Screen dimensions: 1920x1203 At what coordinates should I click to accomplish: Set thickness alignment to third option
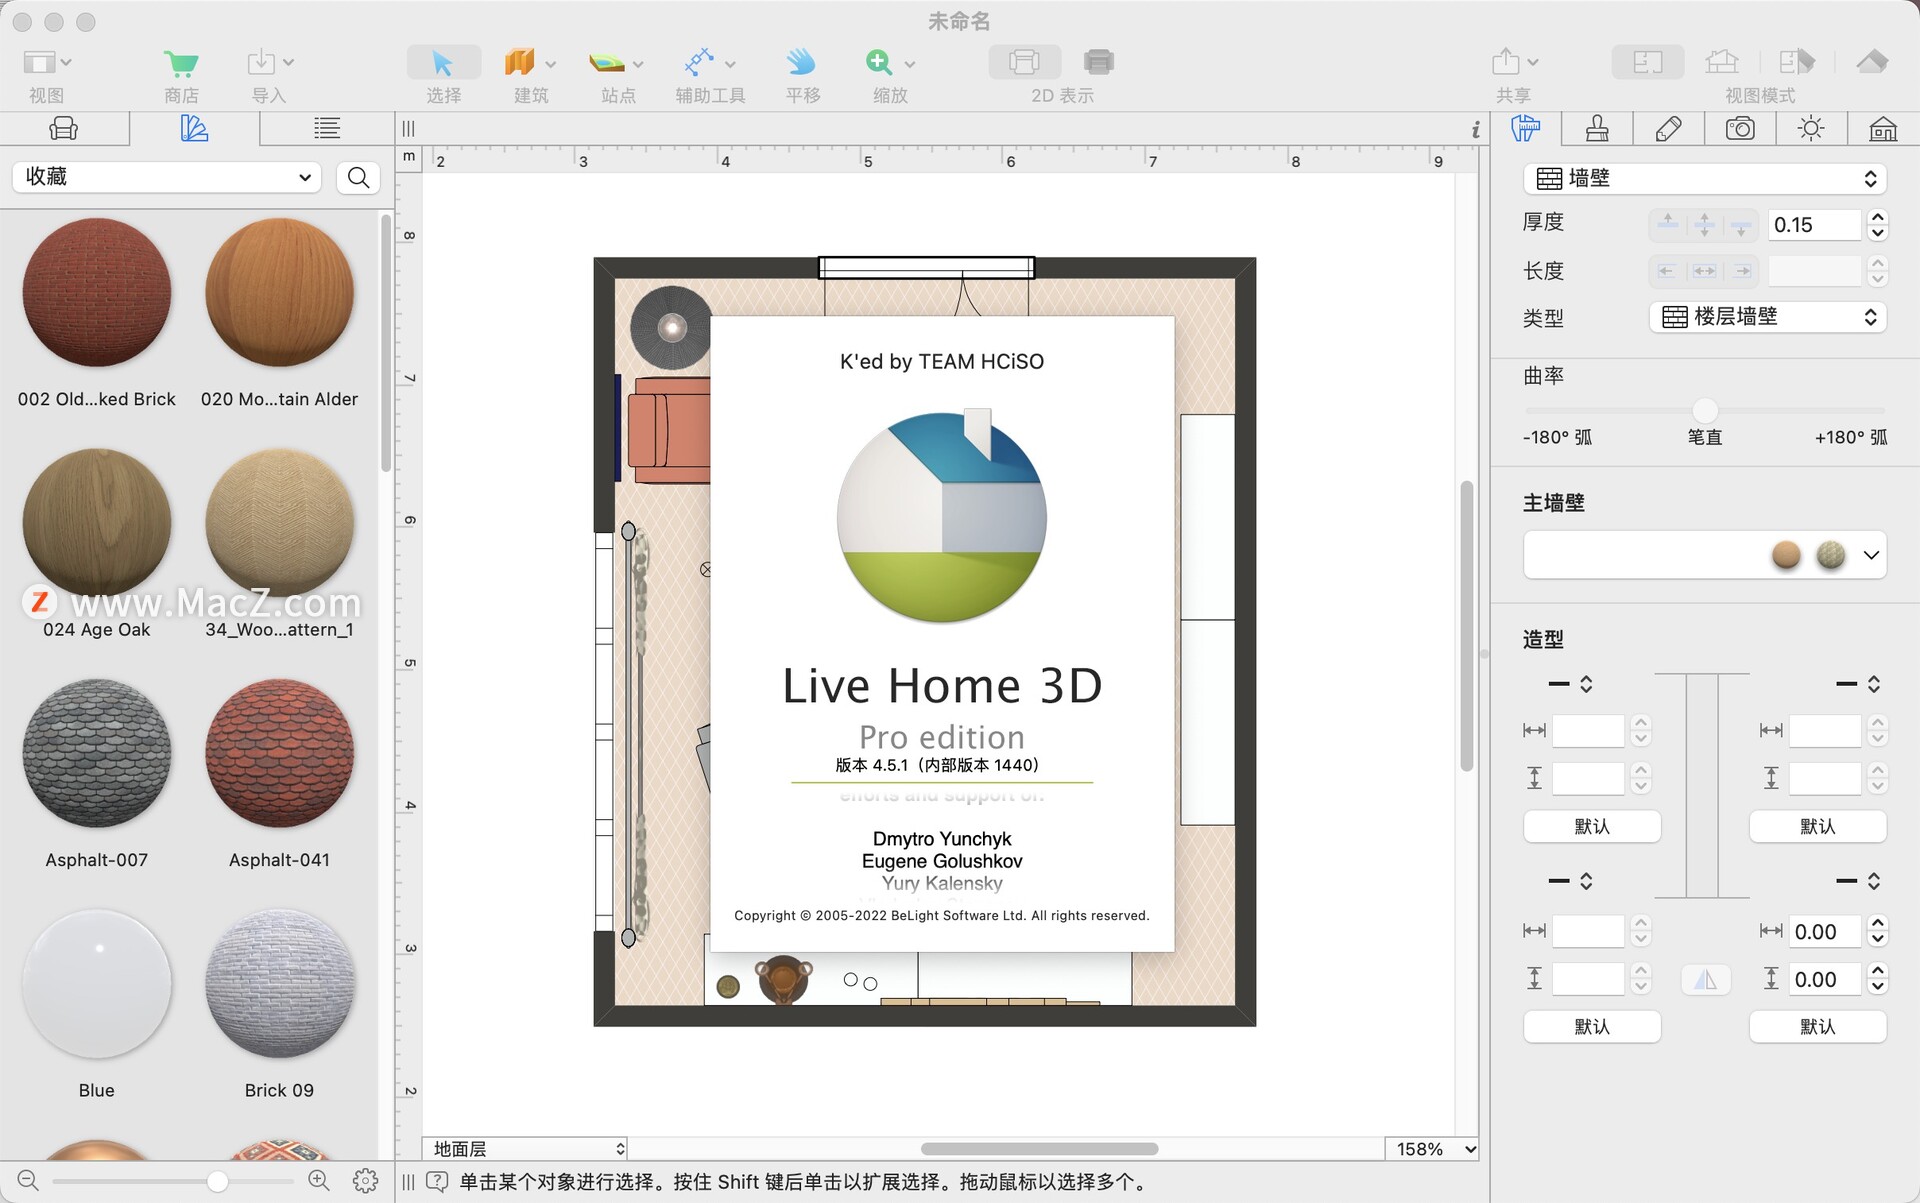[1741, 224]
